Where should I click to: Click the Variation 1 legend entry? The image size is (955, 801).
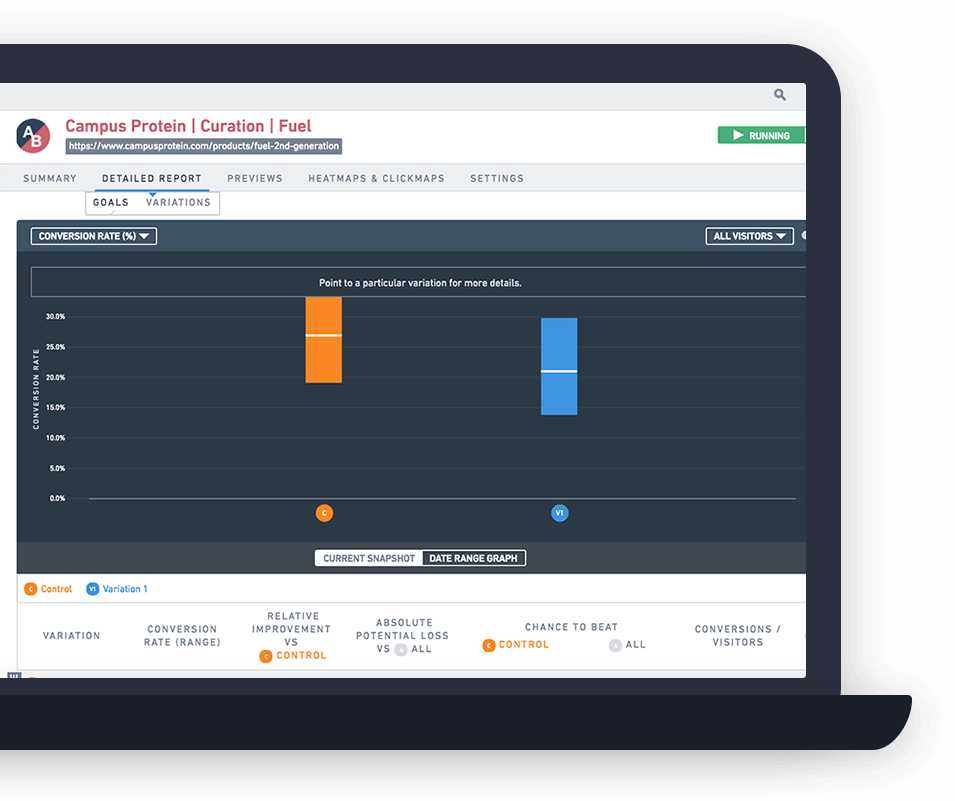pos(117,589)
